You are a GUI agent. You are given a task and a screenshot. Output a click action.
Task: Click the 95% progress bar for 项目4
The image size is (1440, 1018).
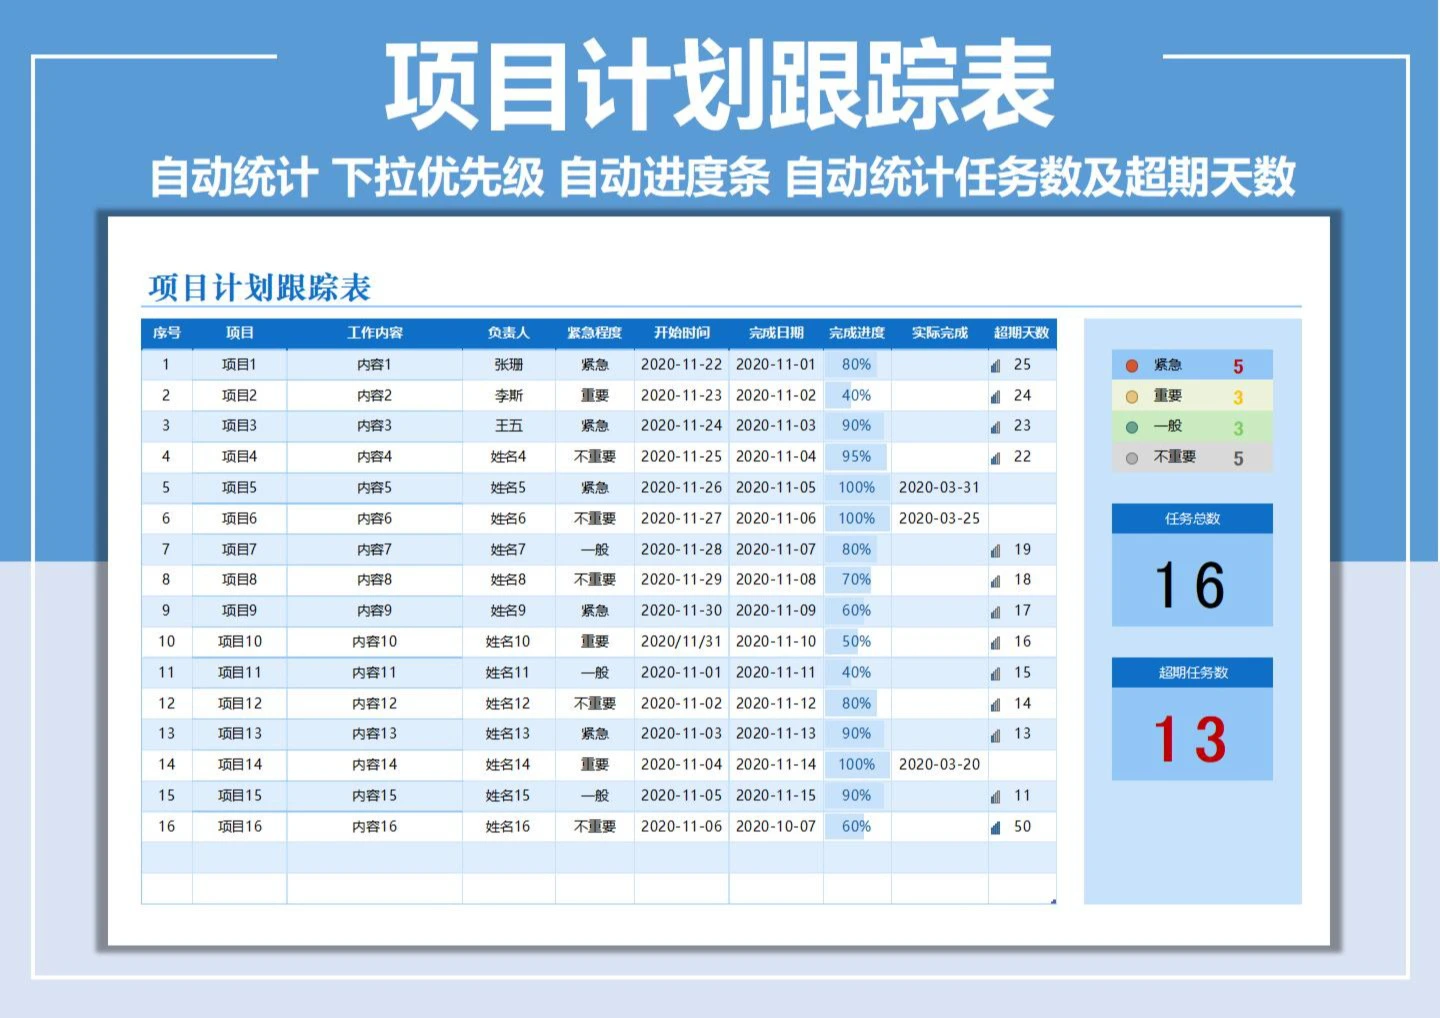pyautogui.click(x=856, y=457)
